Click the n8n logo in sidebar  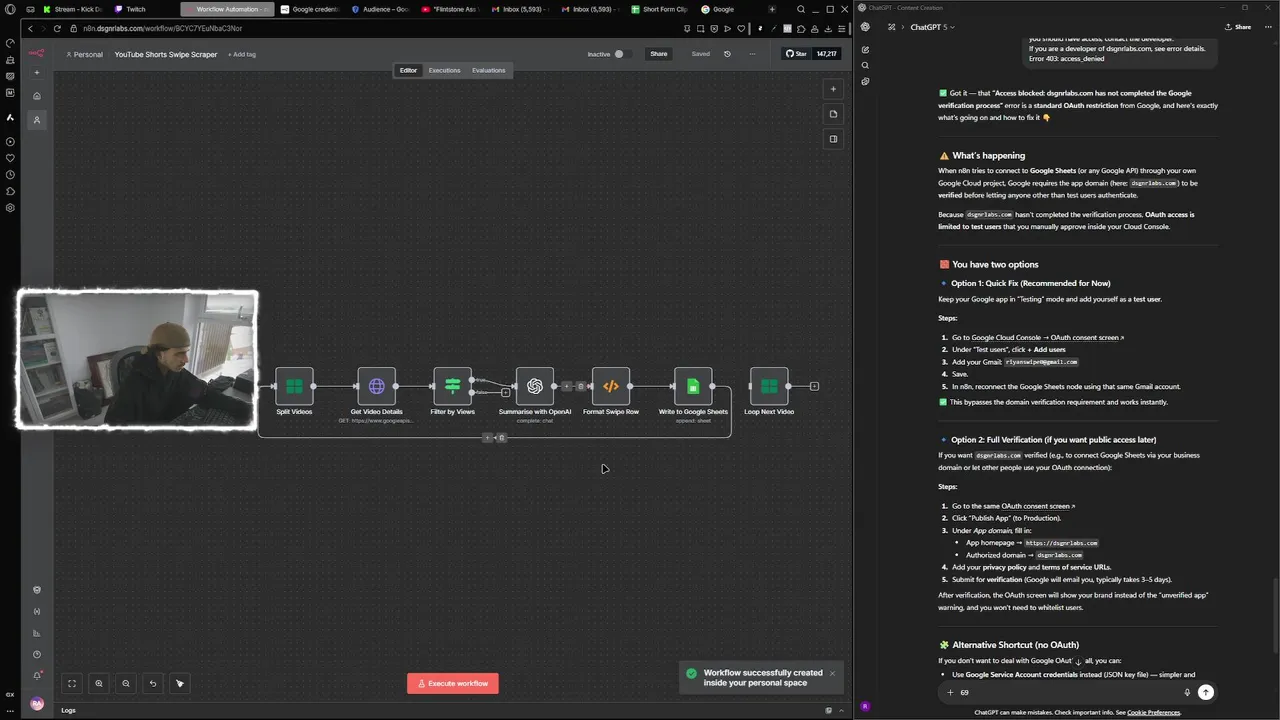[x=36, y=53]
